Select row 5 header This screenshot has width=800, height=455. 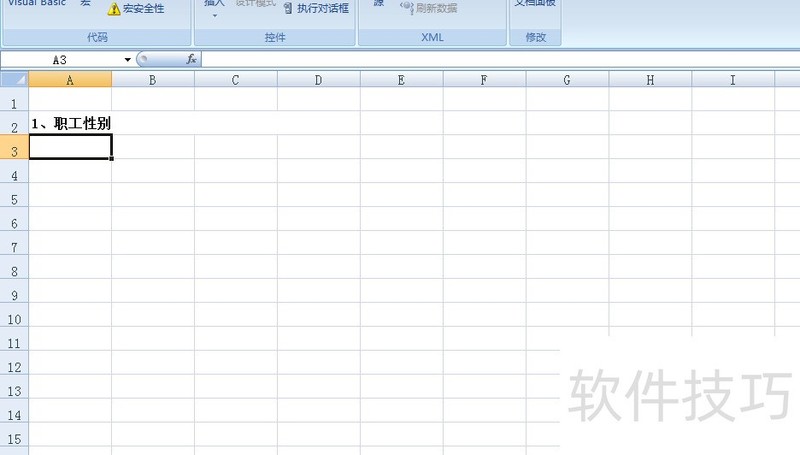14,195
